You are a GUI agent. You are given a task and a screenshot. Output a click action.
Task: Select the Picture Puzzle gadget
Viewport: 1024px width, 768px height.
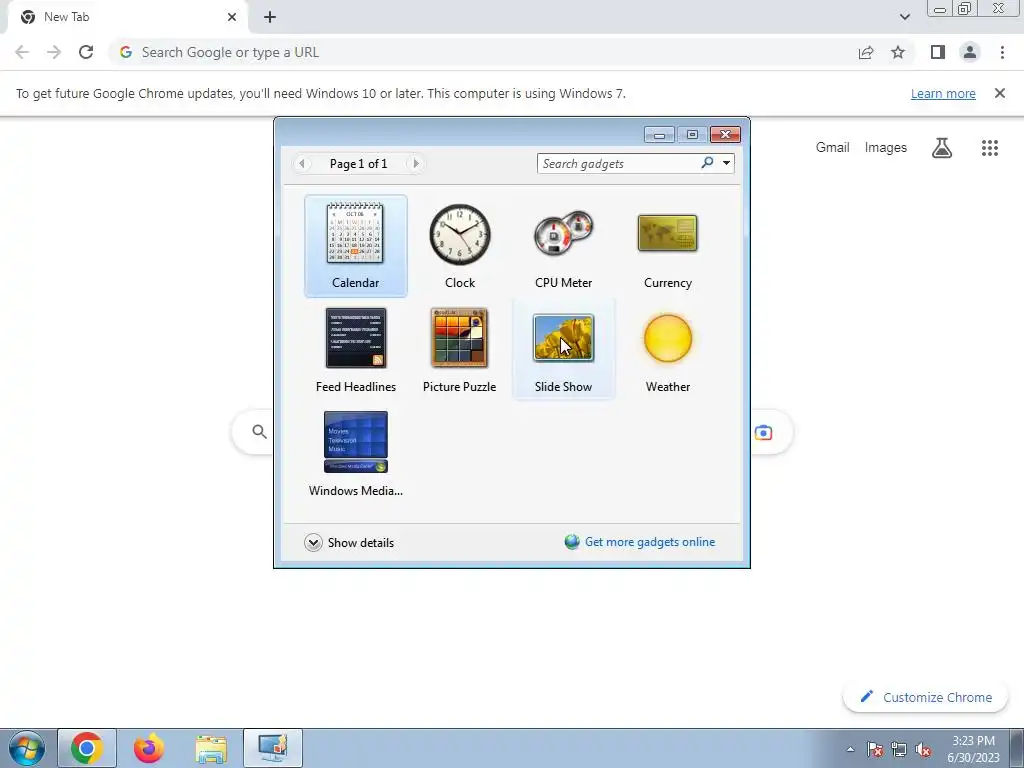[x=460, y=350]
